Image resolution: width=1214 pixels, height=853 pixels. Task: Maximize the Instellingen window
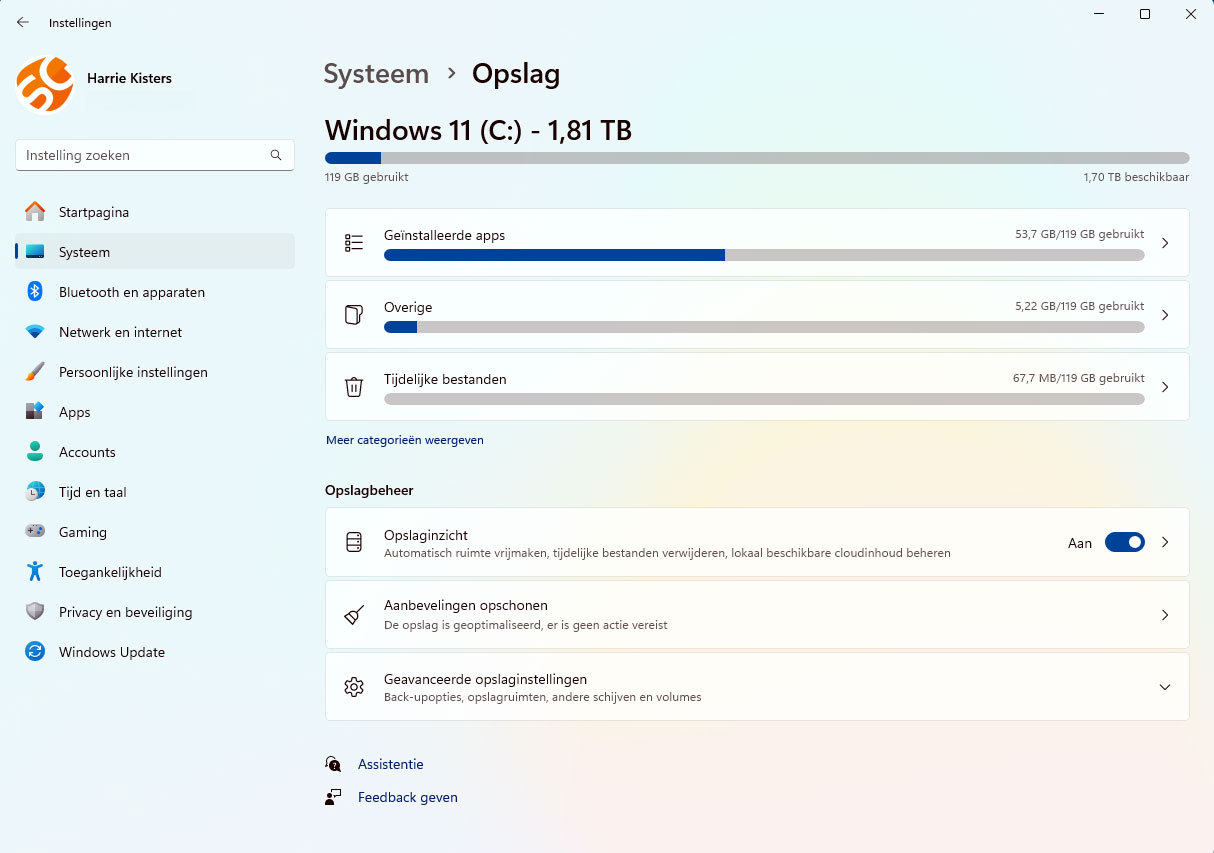tap(1145, 14)
